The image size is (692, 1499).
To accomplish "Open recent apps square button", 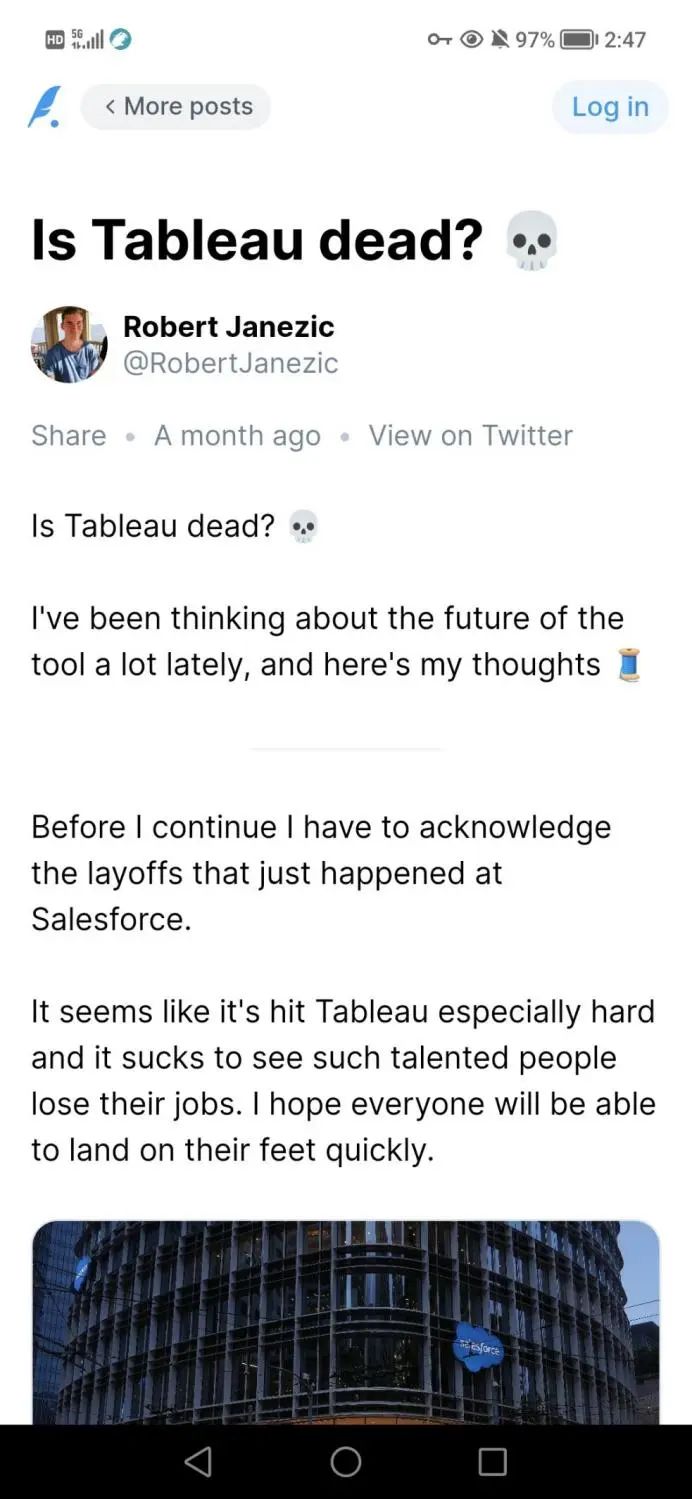I will click(x=492, y=1462).
